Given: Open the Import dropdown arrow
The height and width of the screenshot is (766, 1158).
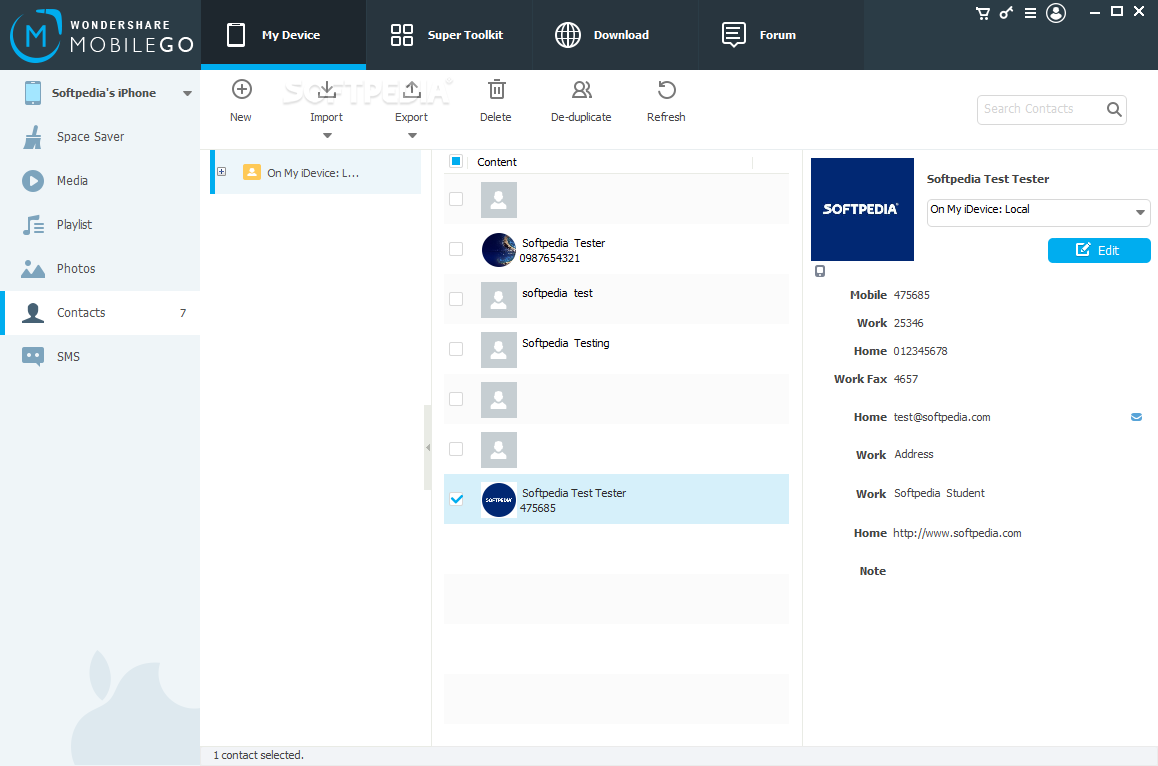Looking at the screenshot, I should click(327, 136).
